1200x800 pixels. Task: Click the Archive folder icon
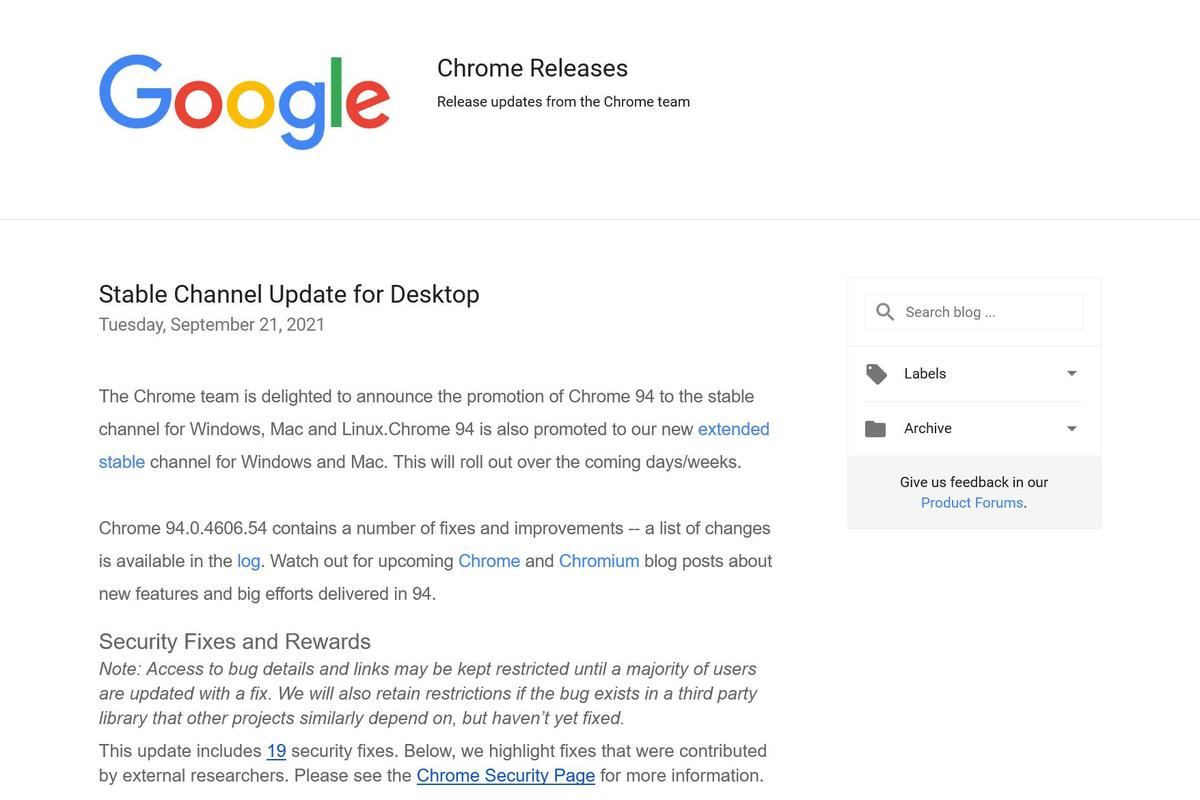click(x=875, y=429)
